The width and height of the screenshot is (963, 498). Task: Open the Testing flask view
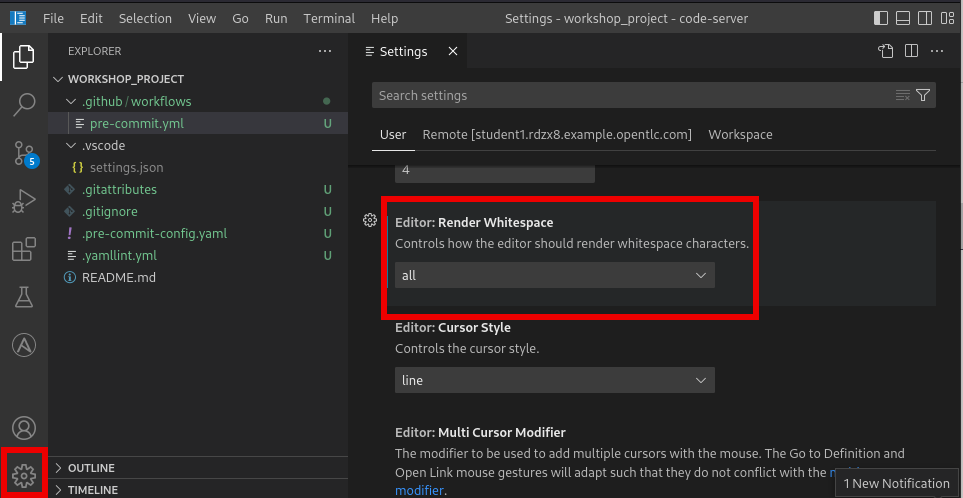(23, 298)
